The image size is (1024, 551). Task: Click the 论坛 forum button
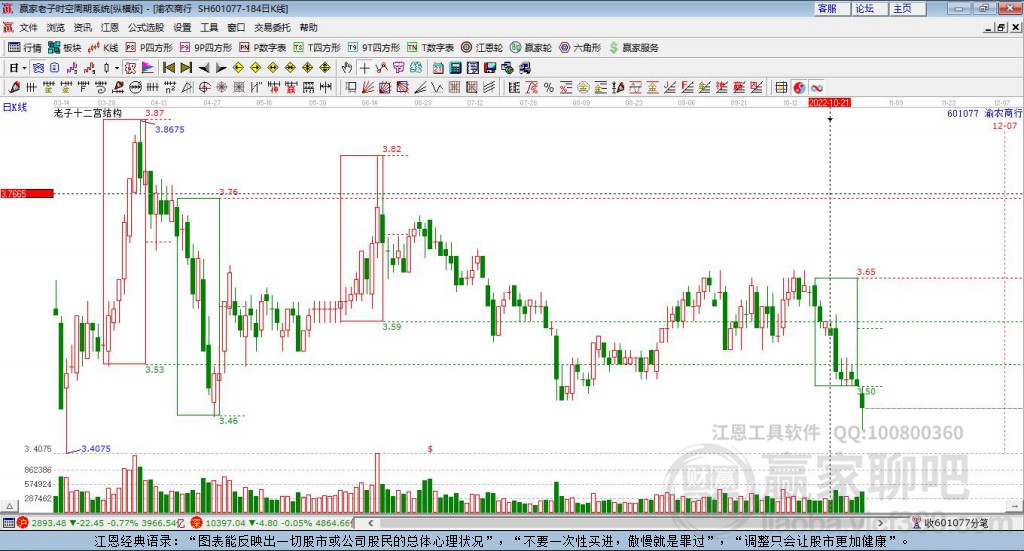pos(864,8)
